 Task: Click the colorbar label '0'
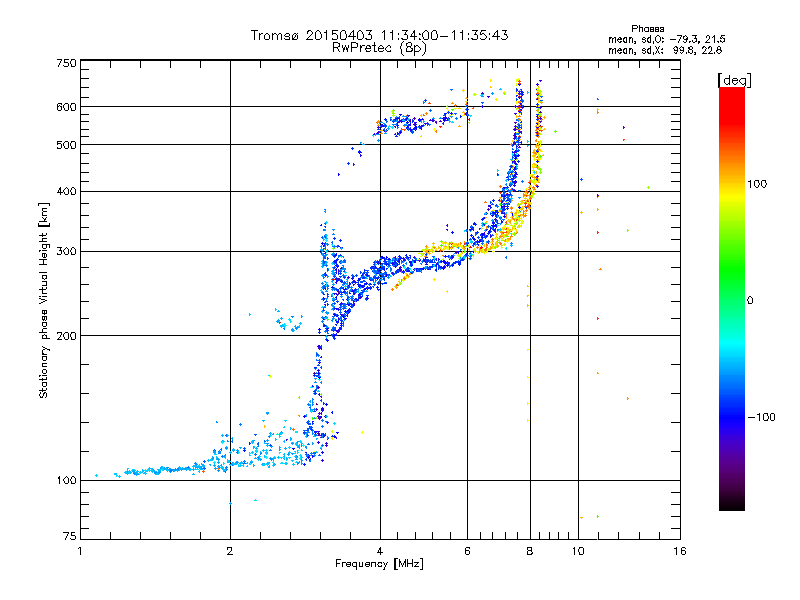tap(749, 301)
